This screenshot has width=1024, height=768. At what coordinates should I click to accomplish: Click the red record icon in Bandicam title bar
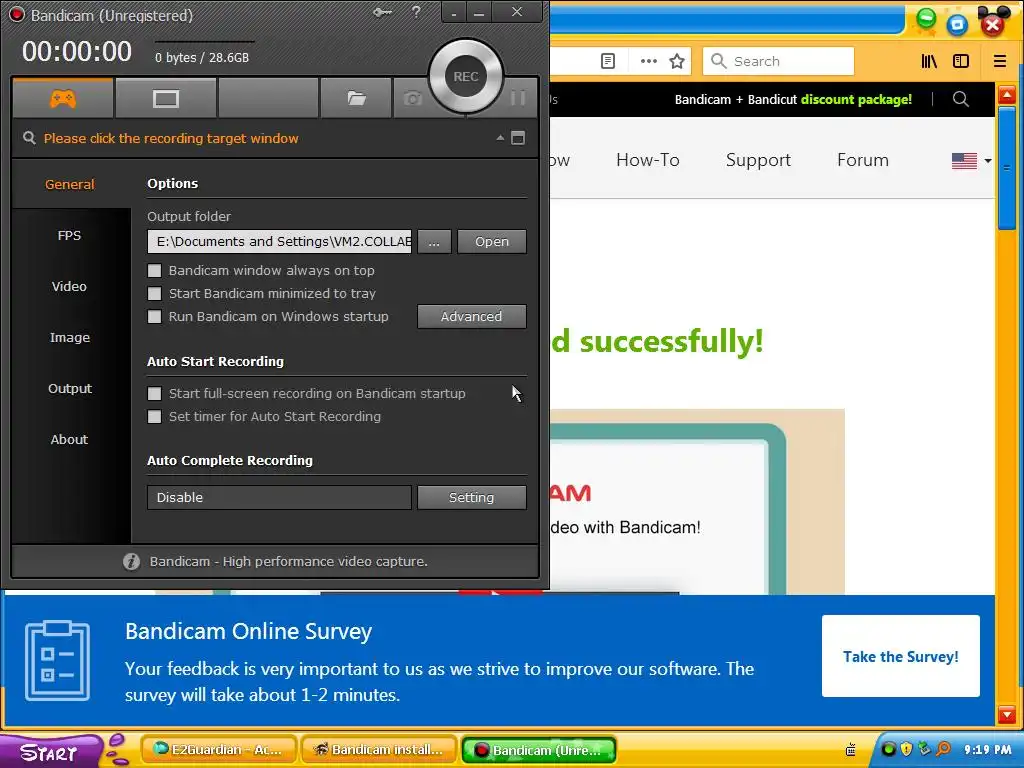(17, 14)
